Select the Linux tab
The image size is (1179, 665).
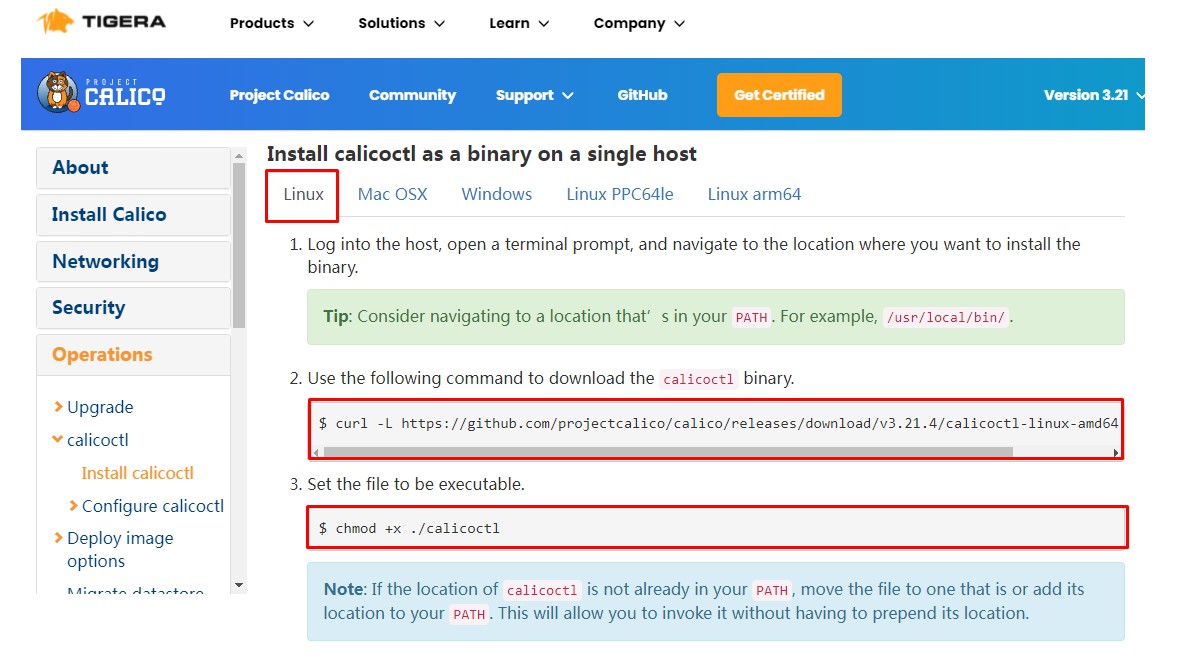pyautogui.click(x=303, y=194)
